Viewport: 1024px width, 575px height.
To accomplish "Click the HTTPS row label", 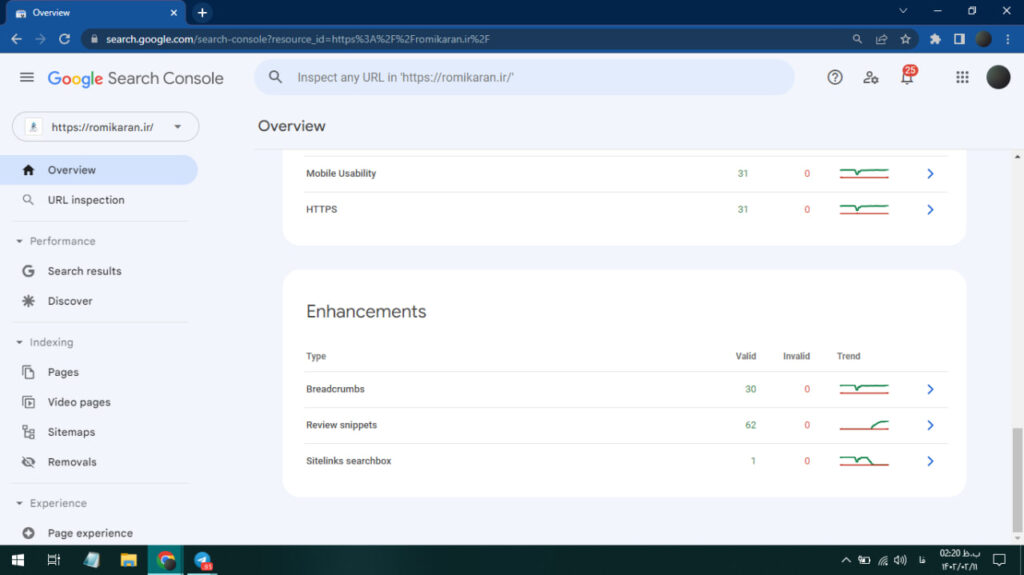I will [x=321, y=210].
